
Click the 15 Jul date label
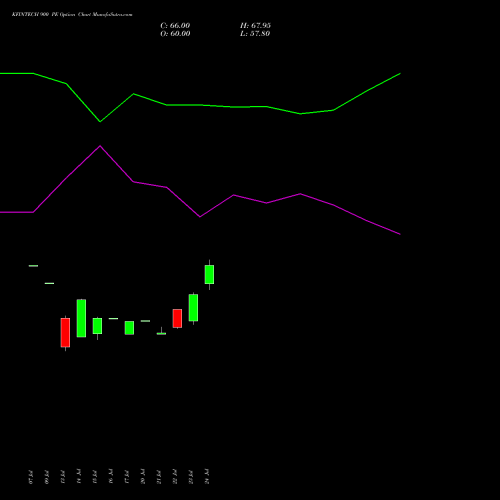[x=95, y=477]
